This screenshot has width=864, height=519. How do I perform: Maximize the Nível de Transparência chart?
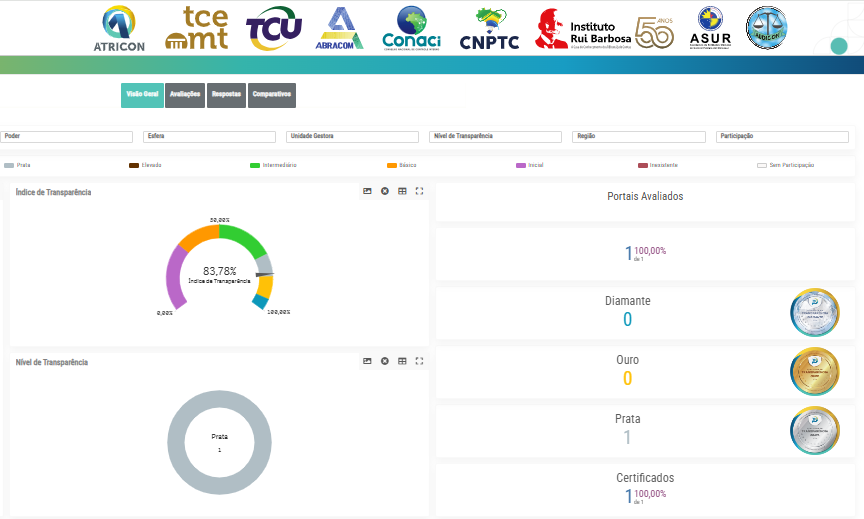pyautogui.click(x=419, y=361)
